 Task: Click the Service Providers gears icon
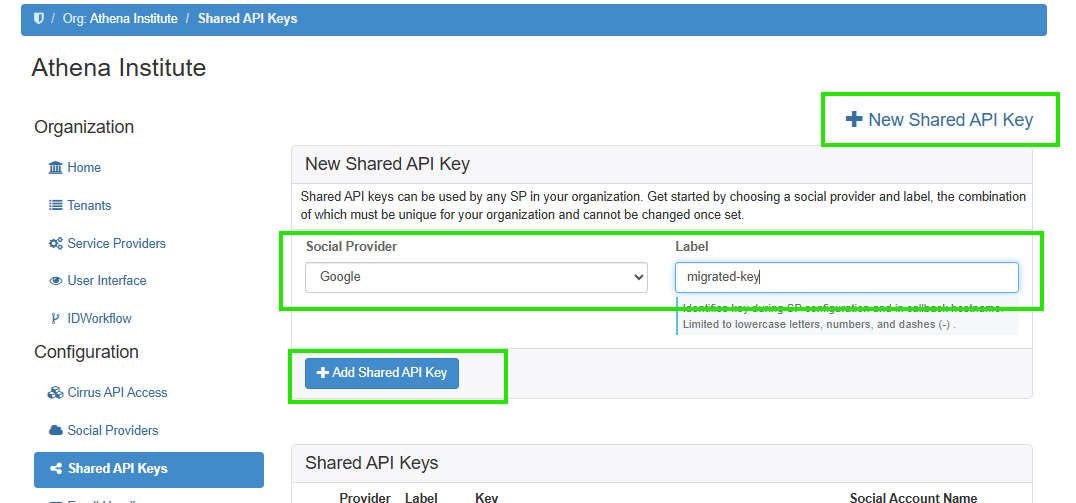point(56,244)
